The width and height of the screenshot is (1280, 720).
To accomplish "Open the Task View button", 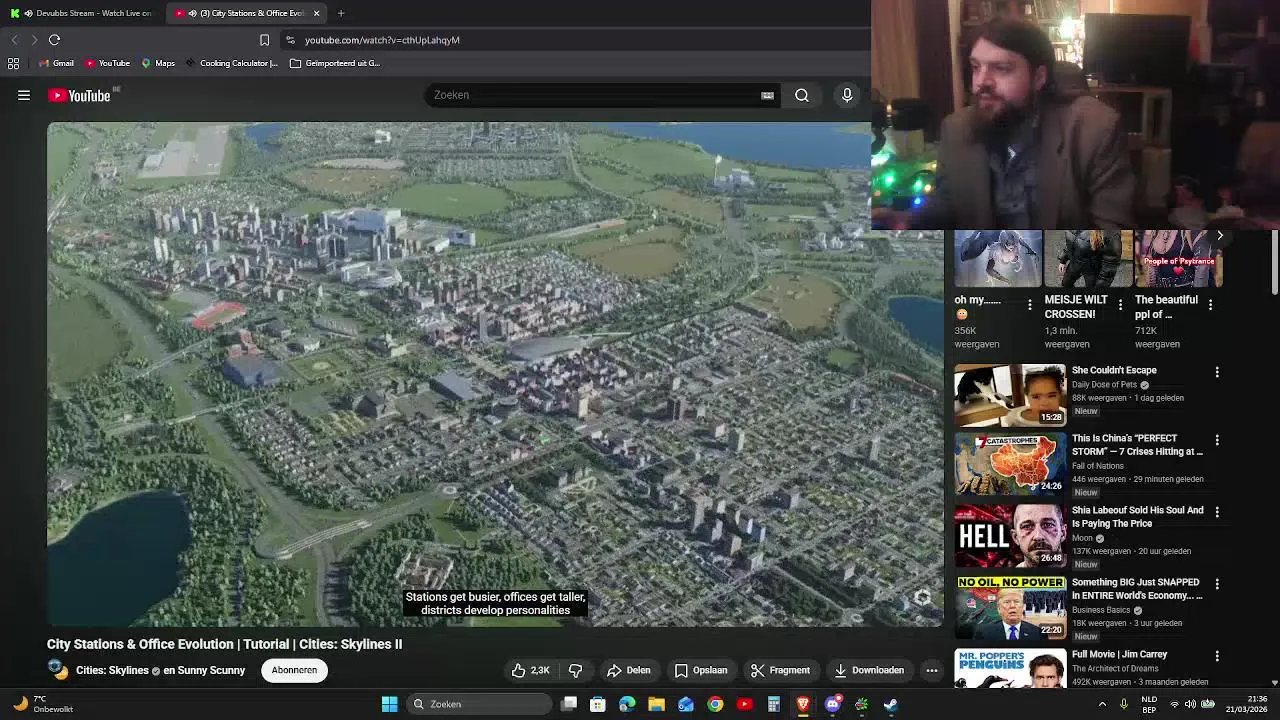I will click(569, 704).
